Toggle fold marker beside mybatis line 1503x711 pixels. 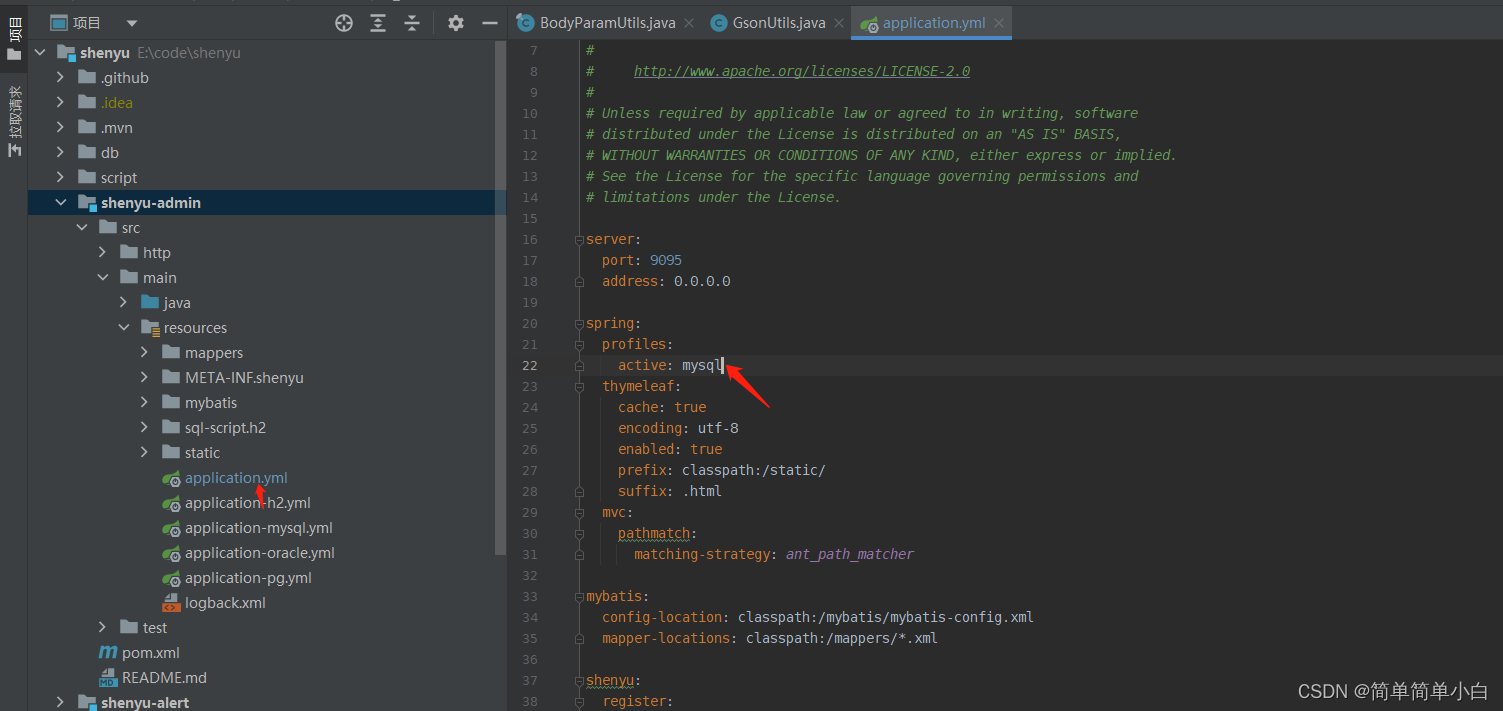point(579,597)
